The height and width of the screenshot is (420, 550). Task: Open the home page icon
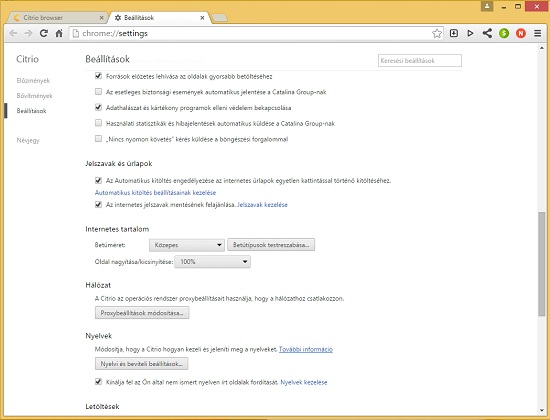coord(59,33)
